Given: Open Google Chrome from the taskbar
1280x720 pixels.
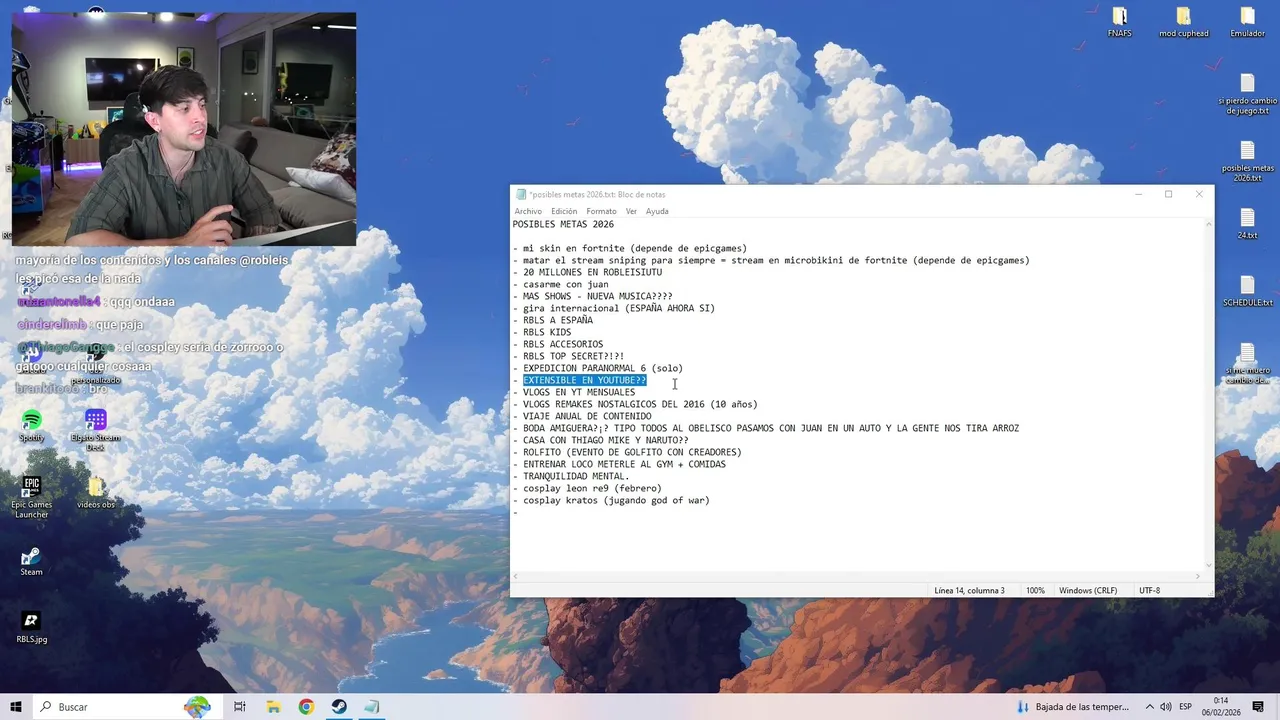Looking at the screenshot, I should coord(306,706).
